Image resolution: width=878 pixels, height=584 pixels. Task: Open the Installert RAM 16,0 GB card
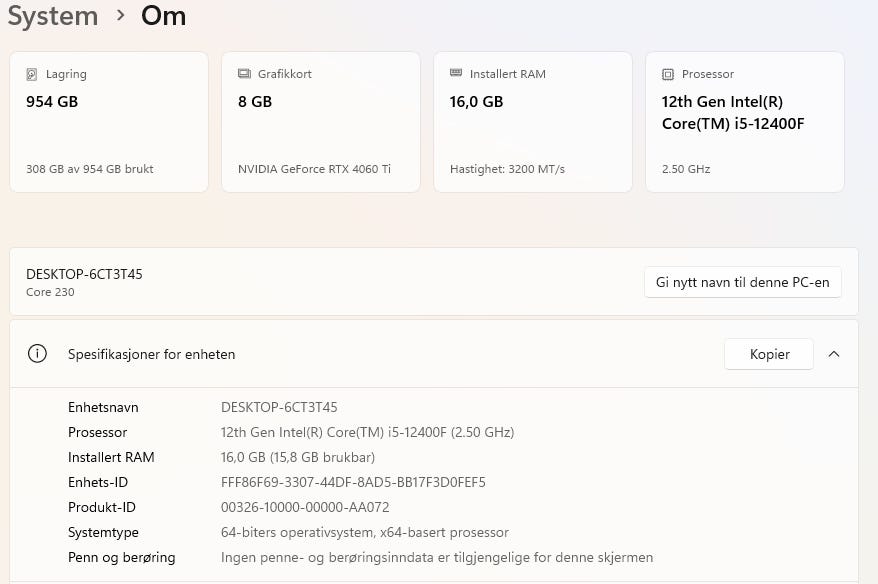coord(532,122)
